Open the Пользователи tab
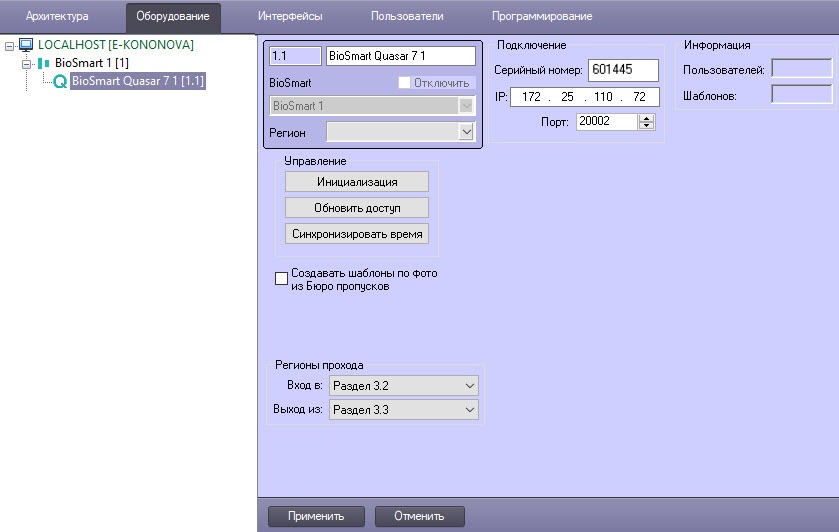This screenshot has height=532, width=839. (407, 16)
